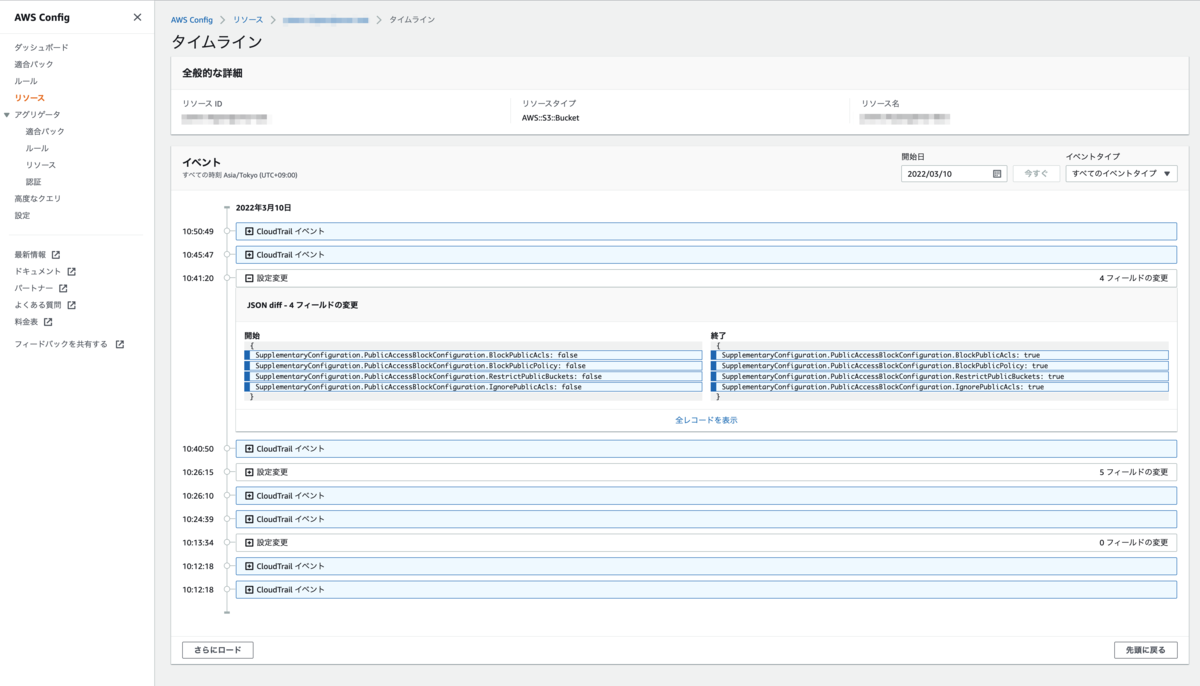Open the blurred resource breadcrumb link
This screenshot has height=686, width=1200.
(x=326, y=20)
